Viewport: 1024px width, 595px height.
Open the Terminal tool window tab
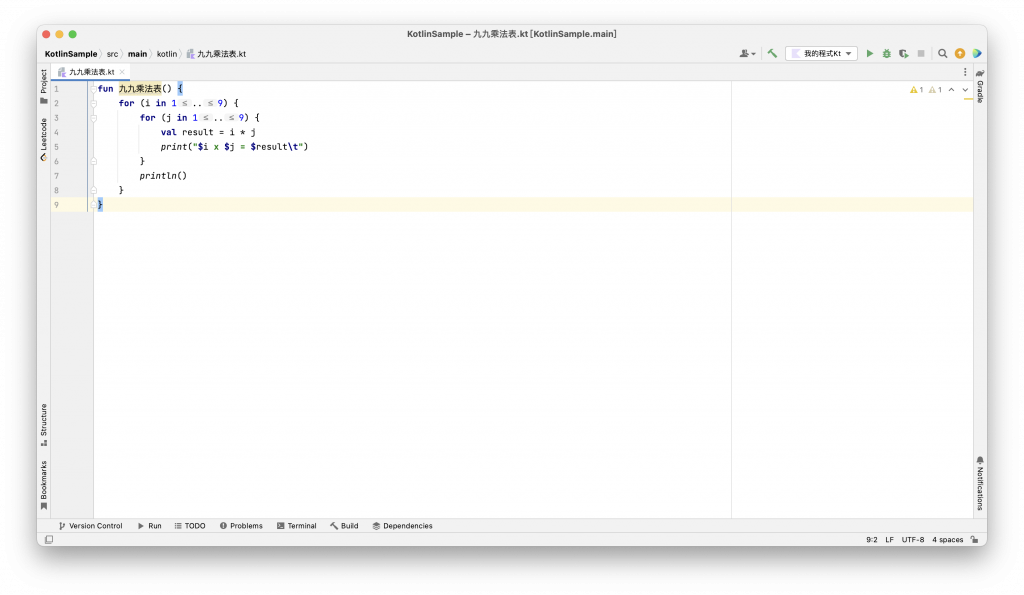point(296,526)
